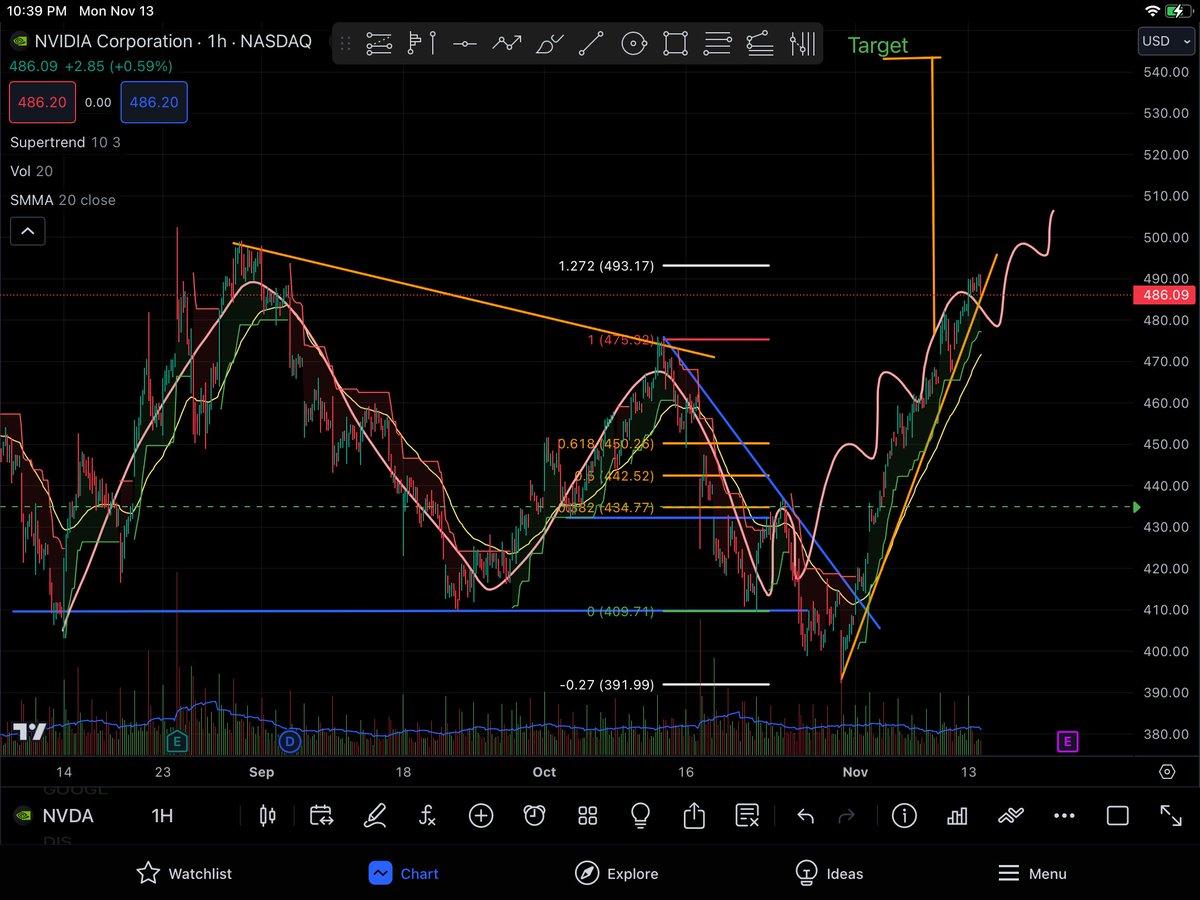Select the rectangle shape tool
The width and height of the screenshot is (1200, 900).
click(x=675, y=43)
